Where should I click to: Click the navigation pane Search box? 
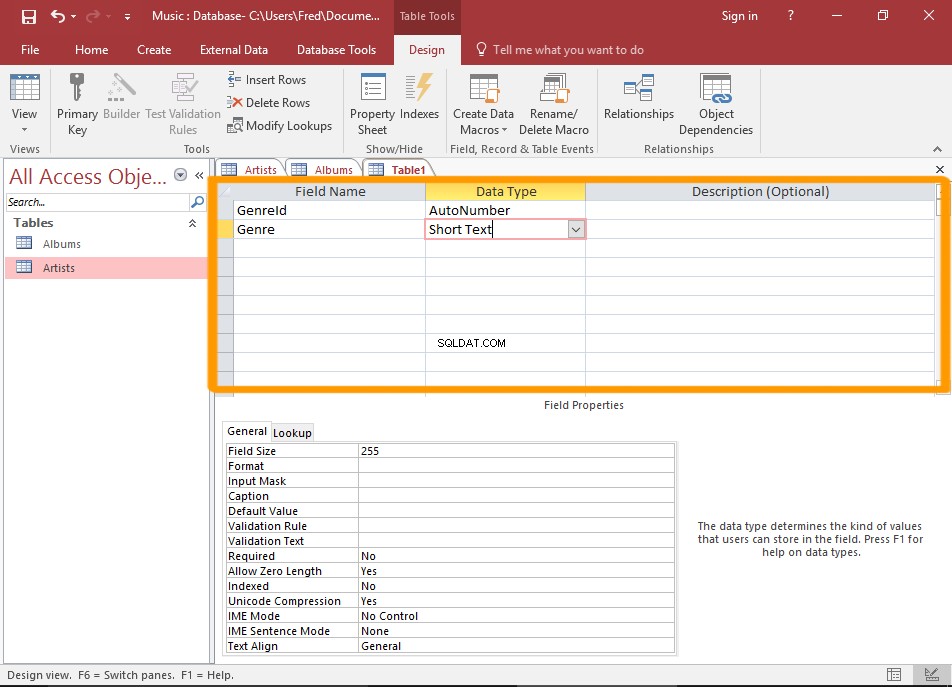97,202
